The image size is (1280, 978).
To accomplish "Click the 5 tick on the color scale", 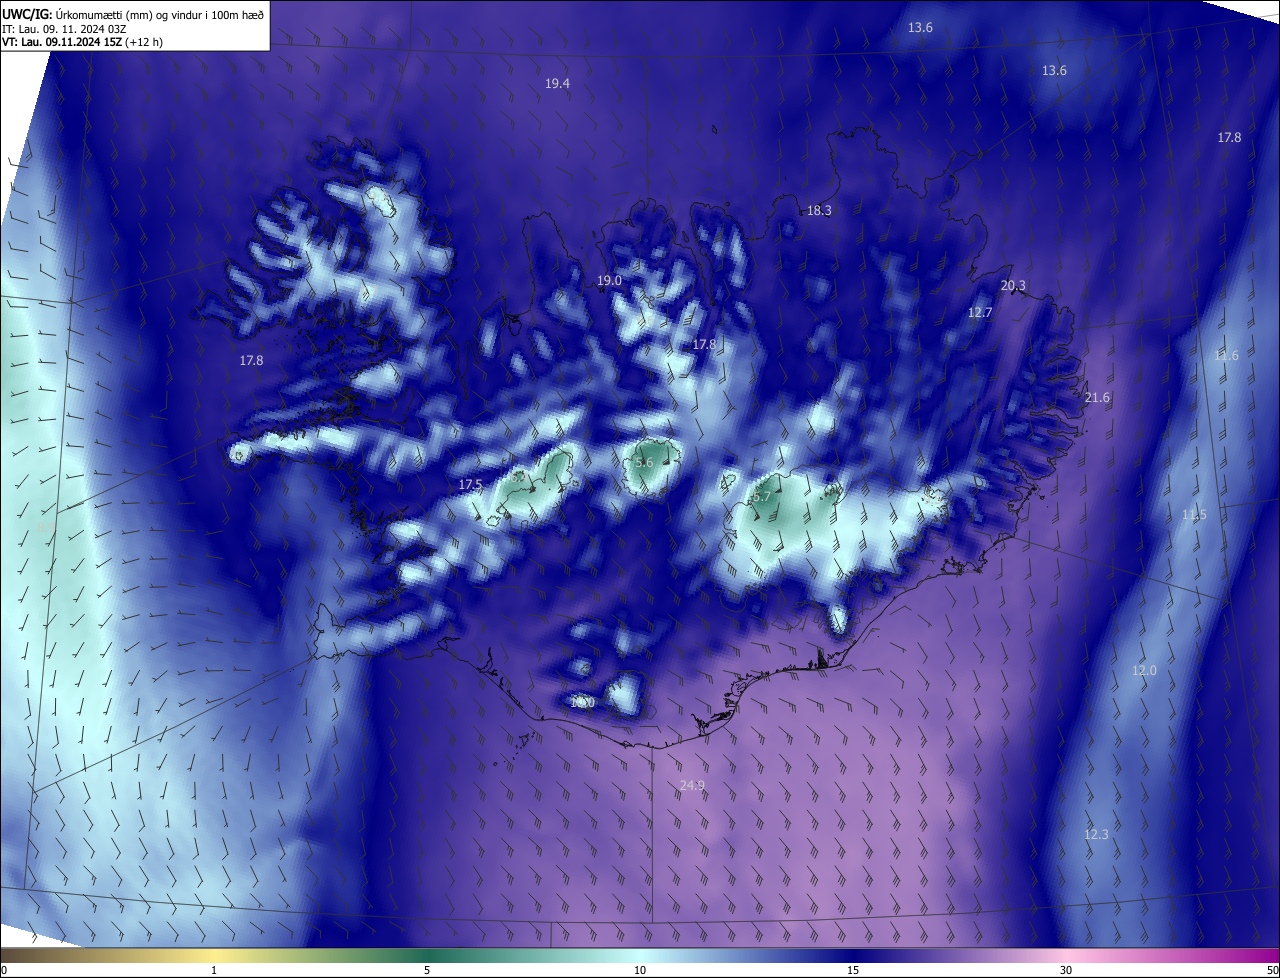I will pos(427,970).
